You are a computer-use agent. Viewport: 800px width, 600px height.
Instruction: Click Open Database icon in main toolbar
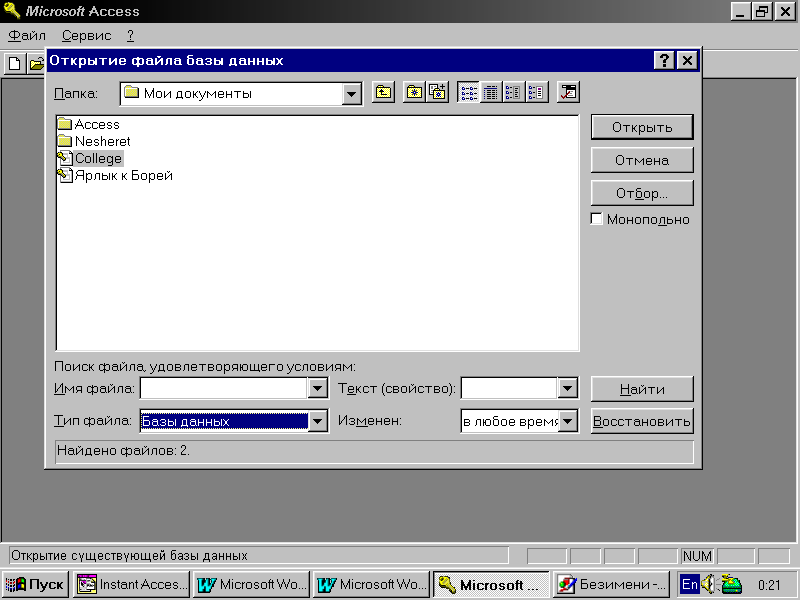pos(36,64)
